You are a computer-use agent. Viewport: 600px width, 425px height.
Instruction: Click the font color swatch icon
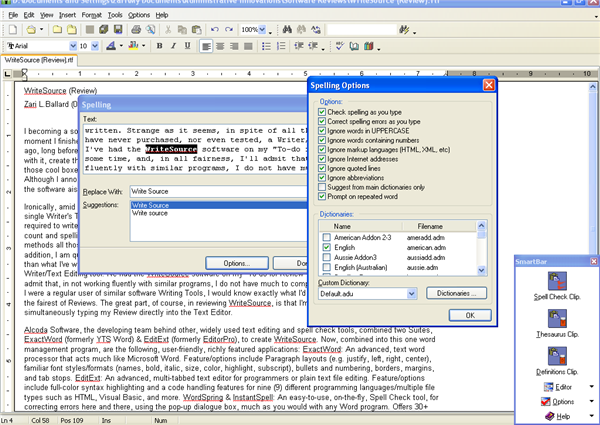[111, 46]
